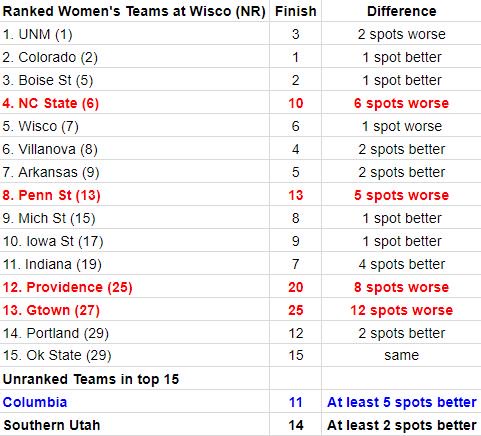481x436 pixels.
Task: Select the '4. NC State (6)' cell
Action: pyautogui.click(x=134, y=103)
